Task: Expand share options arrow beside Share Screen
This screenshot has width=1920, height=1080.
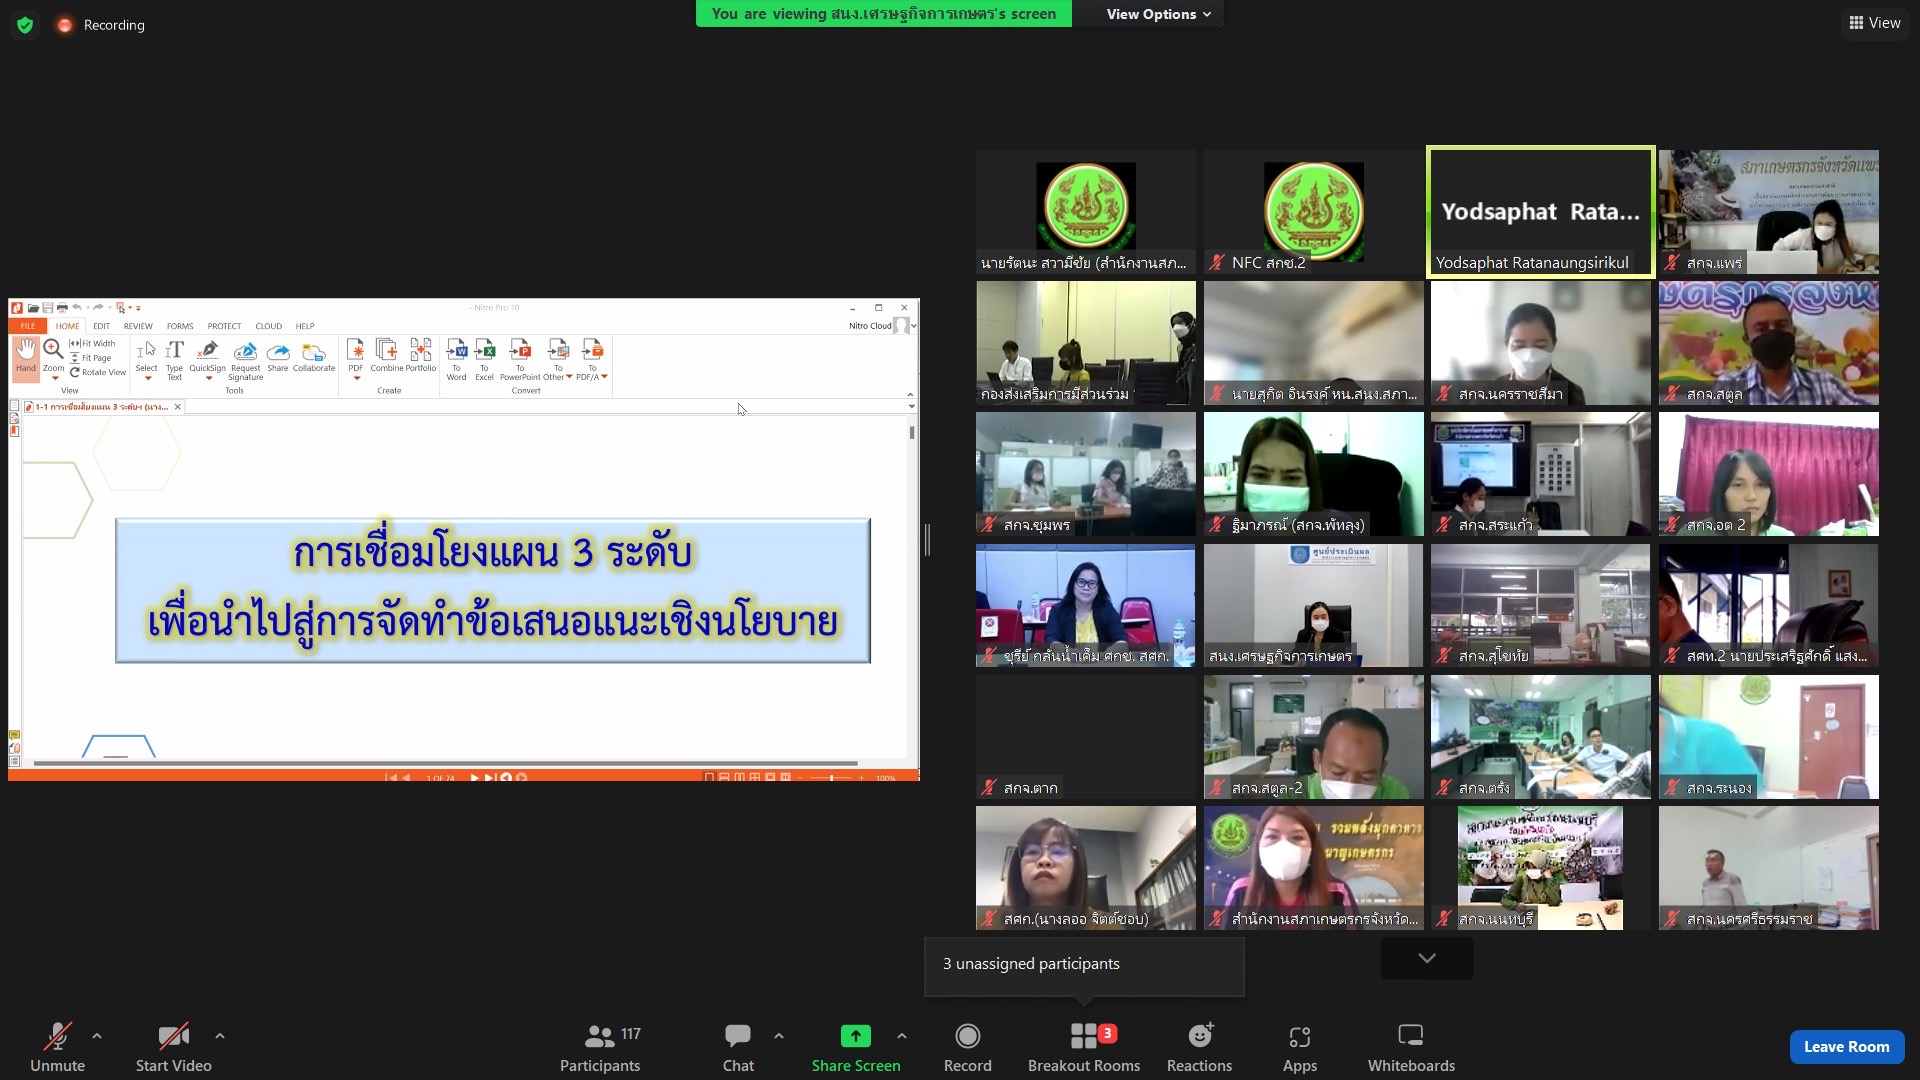Action: click(x=902, y=1036)
